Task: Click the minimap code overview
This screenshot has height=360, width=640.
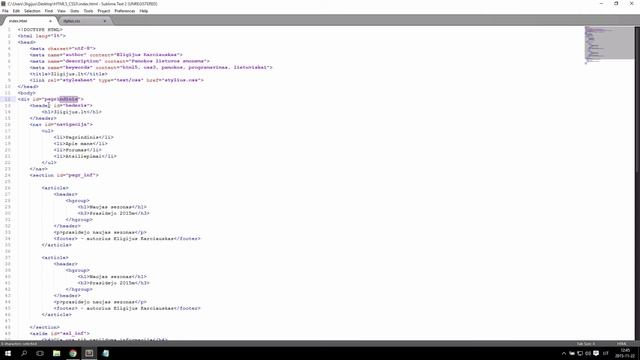Action: click(609, 45)
